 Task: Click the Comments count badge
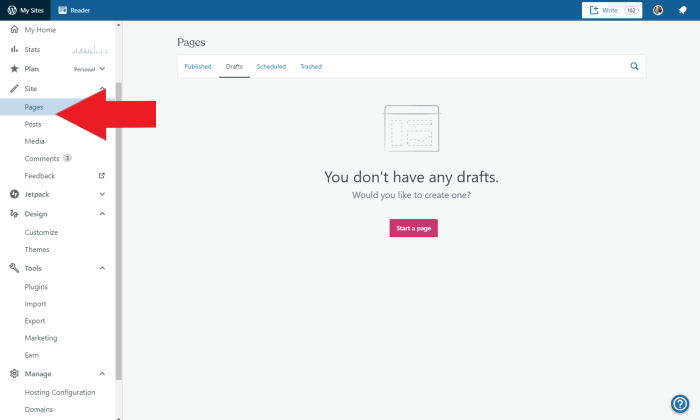click(67, 158)
